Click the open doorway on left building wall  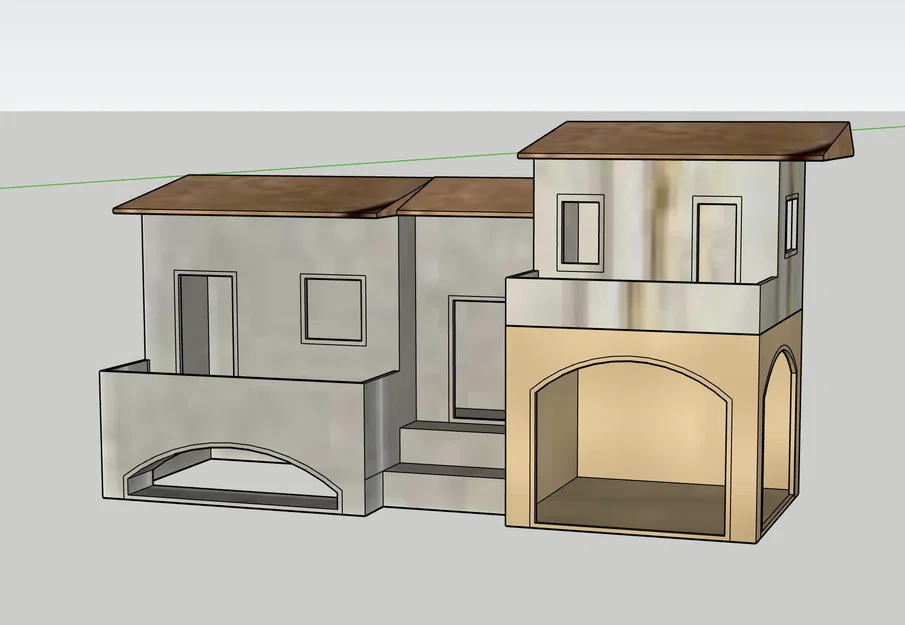pyautogui.click(x=206, y=323)
